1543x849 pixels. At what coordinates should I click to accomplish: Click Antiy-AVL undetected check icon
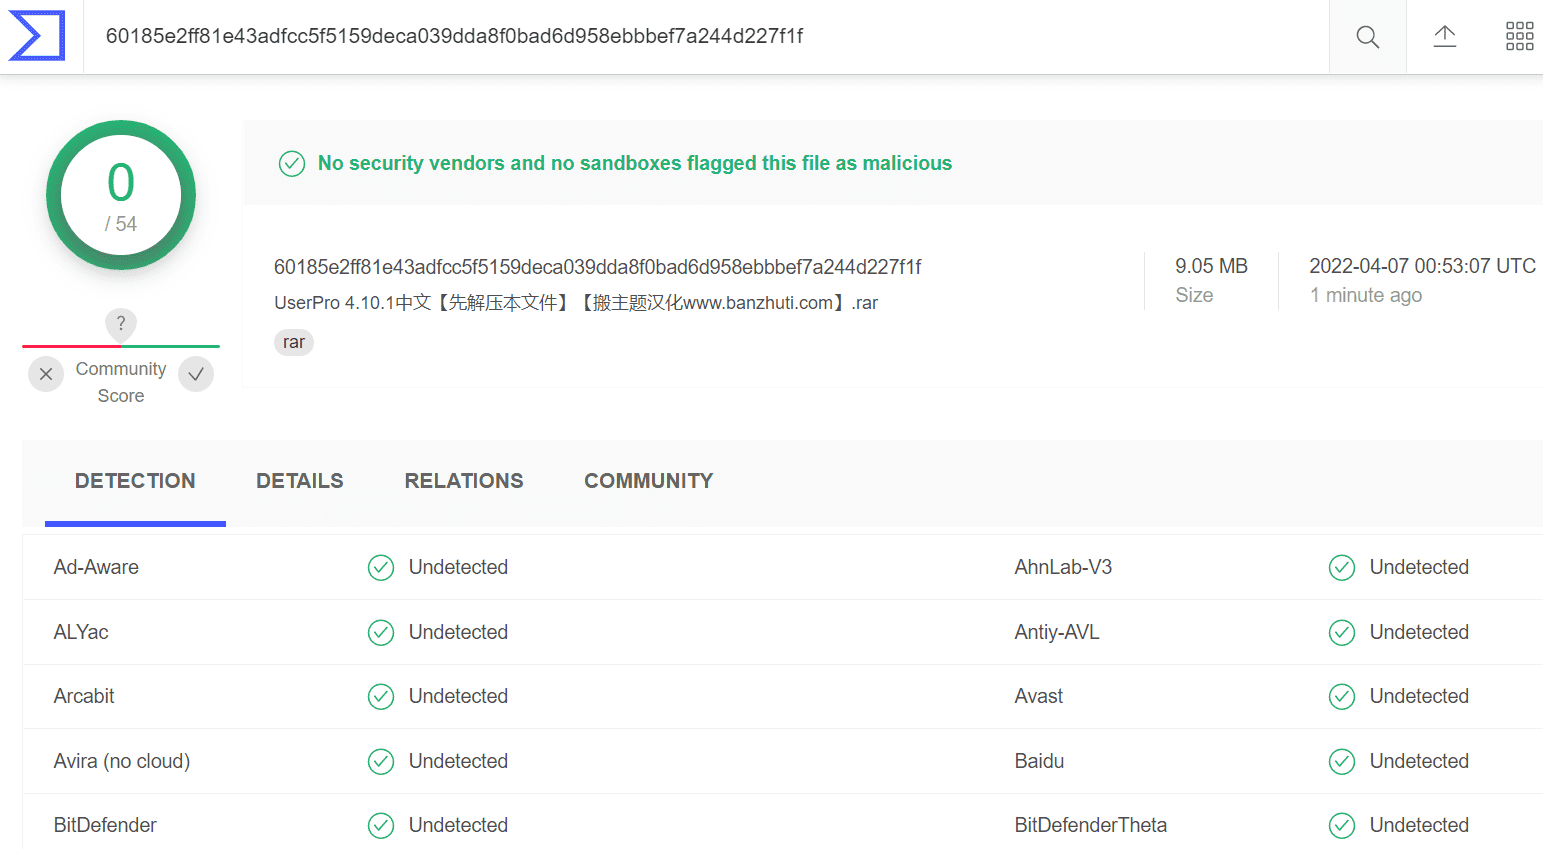click(1342, 633)
